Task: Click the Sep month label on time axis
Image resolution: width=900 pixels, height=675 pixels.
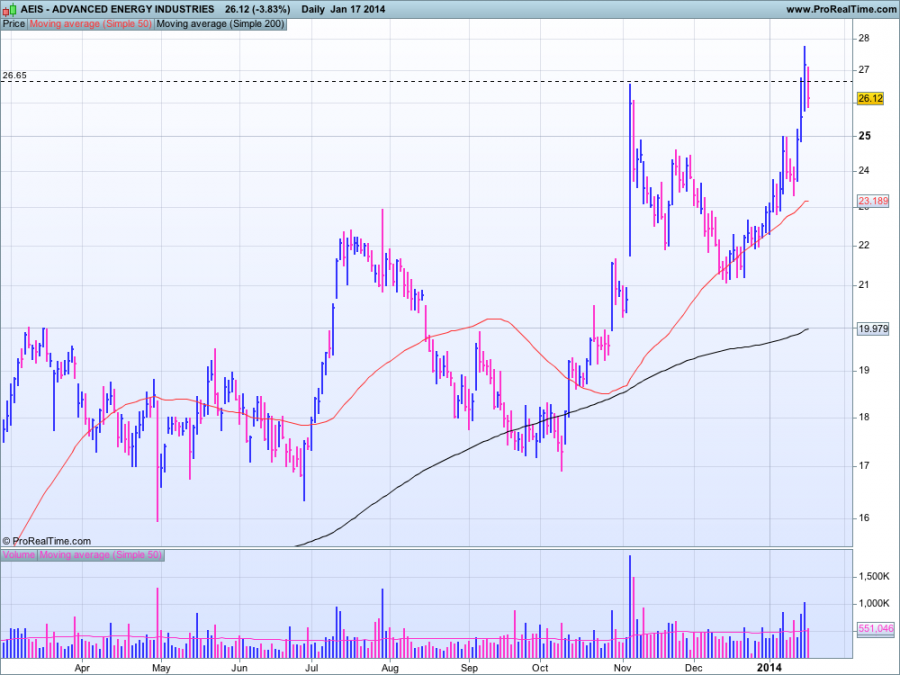Action: (x=470, y=668)
